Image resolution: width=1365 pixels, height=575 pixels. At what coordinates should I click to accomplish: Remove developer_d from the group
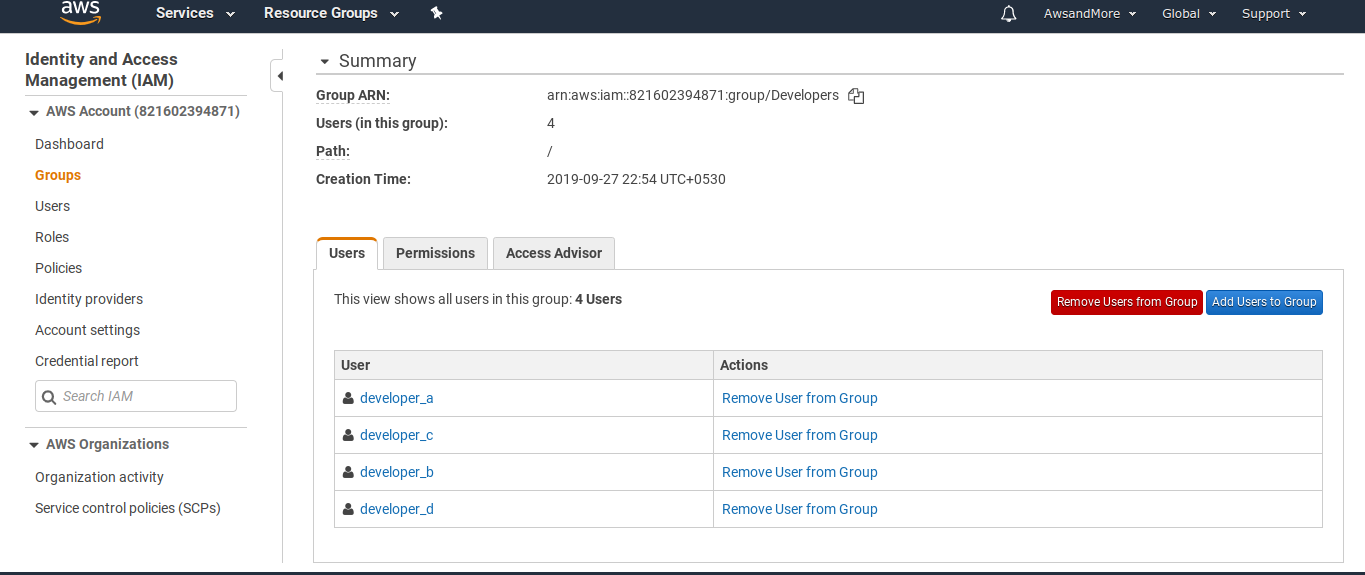click(x=799, y=509)
